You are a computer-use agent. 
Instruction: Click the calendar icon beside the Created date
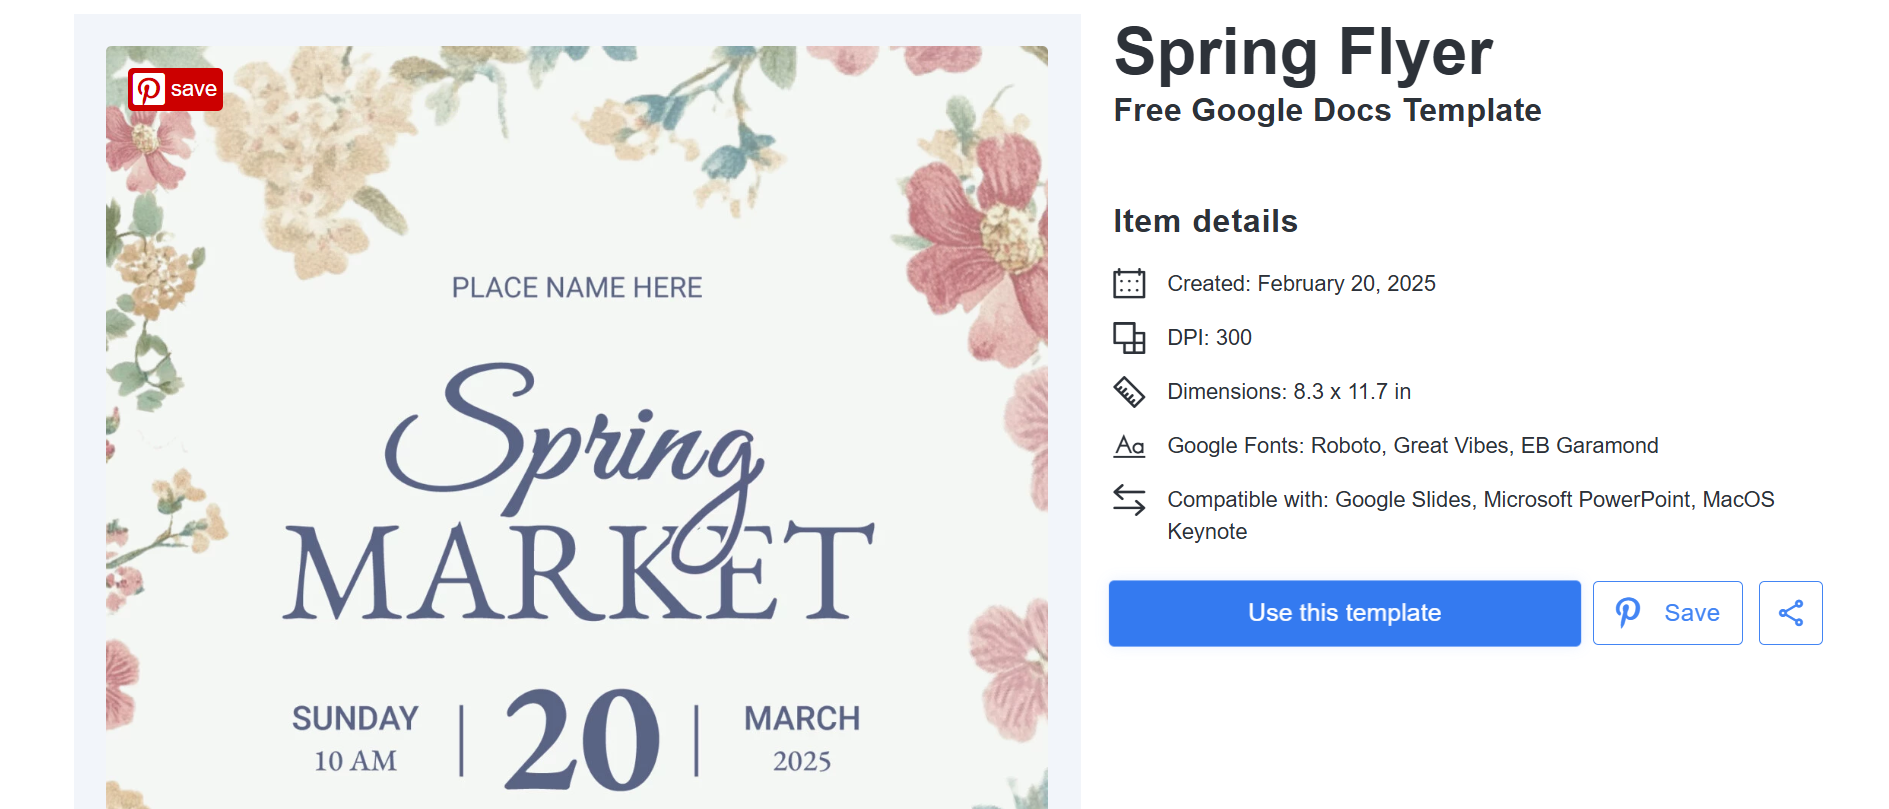(1129, 284)
